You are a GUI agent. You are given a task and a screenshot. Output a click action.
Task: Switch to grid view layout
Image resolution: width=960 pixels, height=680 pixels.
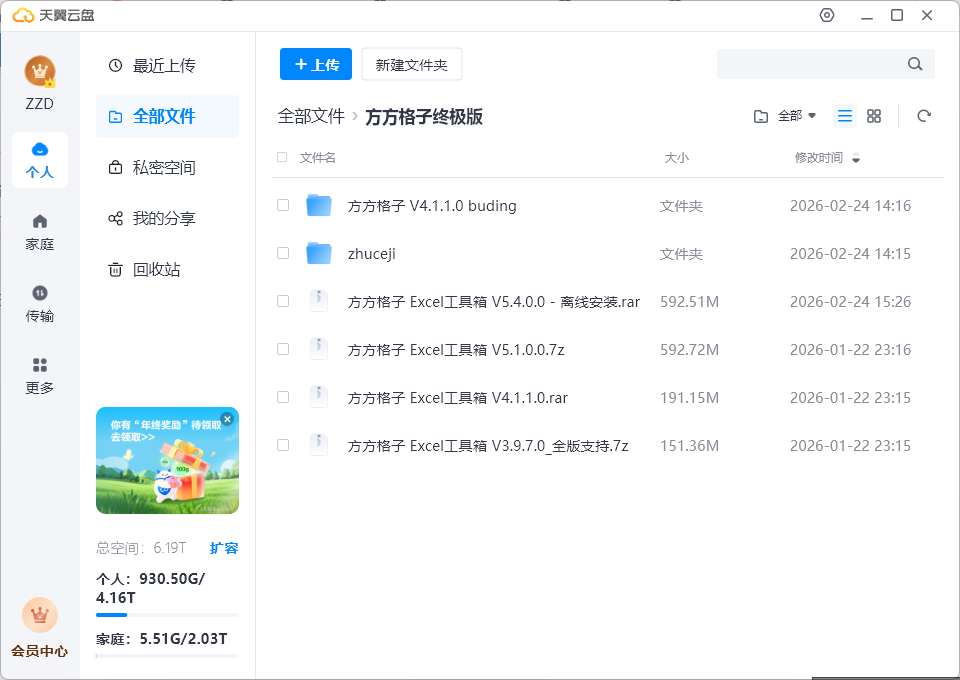(x=874, y=116)
